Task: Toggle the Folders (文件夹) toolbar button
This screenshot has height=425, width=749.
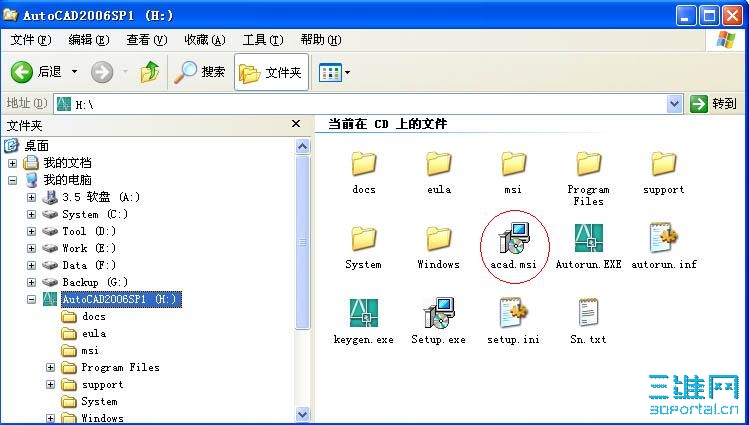Action: [x=271, y=73]
